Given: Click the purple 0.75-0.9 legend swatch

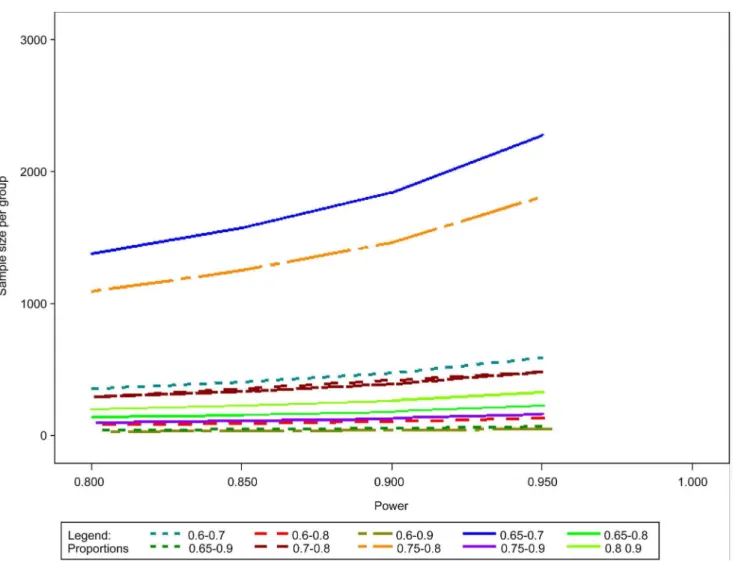Looking at the screenshot, I should click(x=479, y=547).
